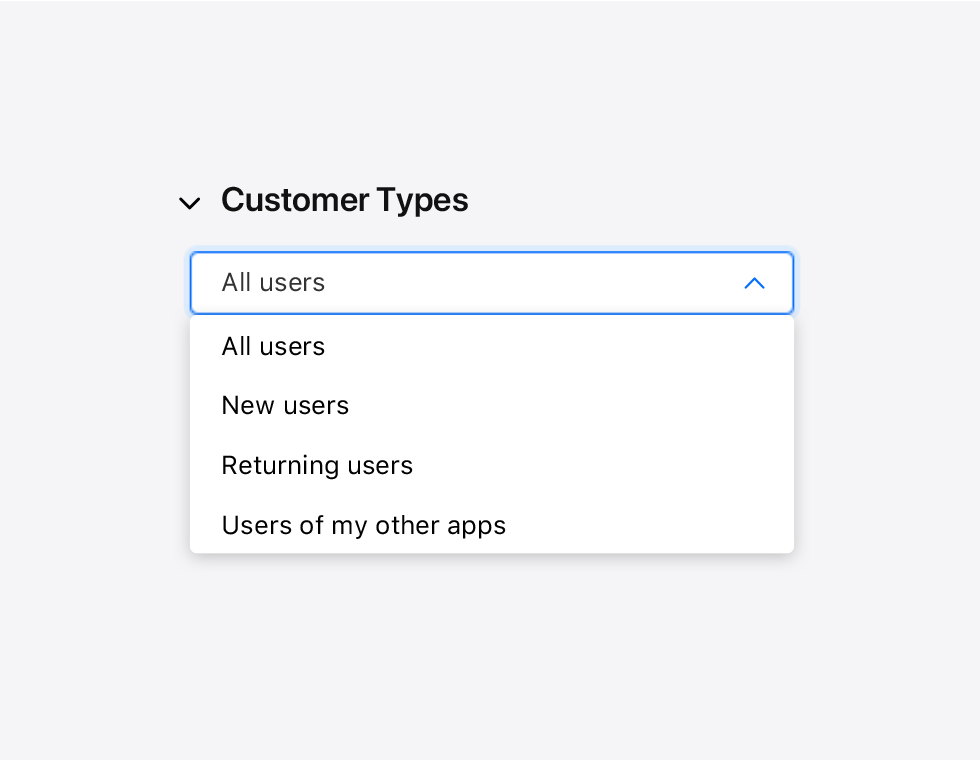Viewport: 980px width, 760px height.
Task: Keep the All users list entry selected
Action: tap(273, 347)
